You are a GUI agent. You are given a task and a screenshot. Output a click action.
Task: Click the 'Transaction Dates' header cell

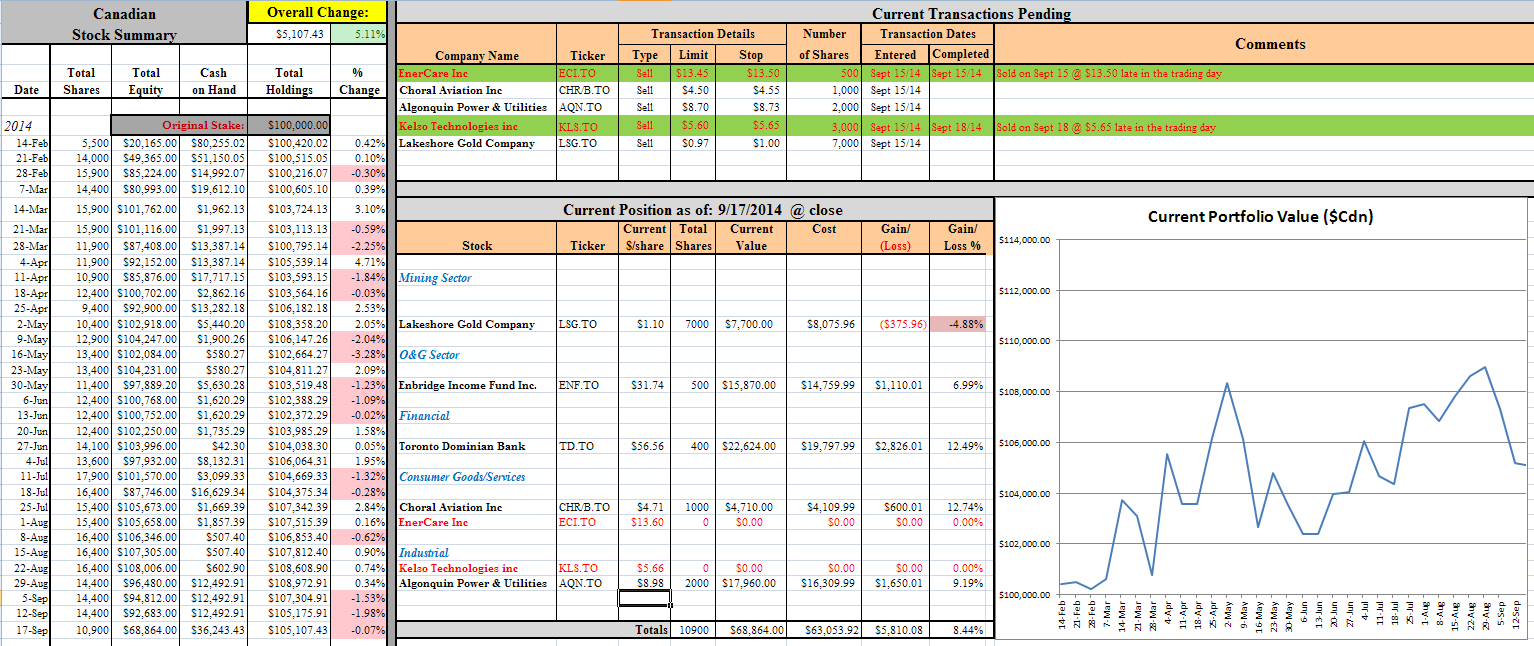pyautogui.click(x=928, y=34)
